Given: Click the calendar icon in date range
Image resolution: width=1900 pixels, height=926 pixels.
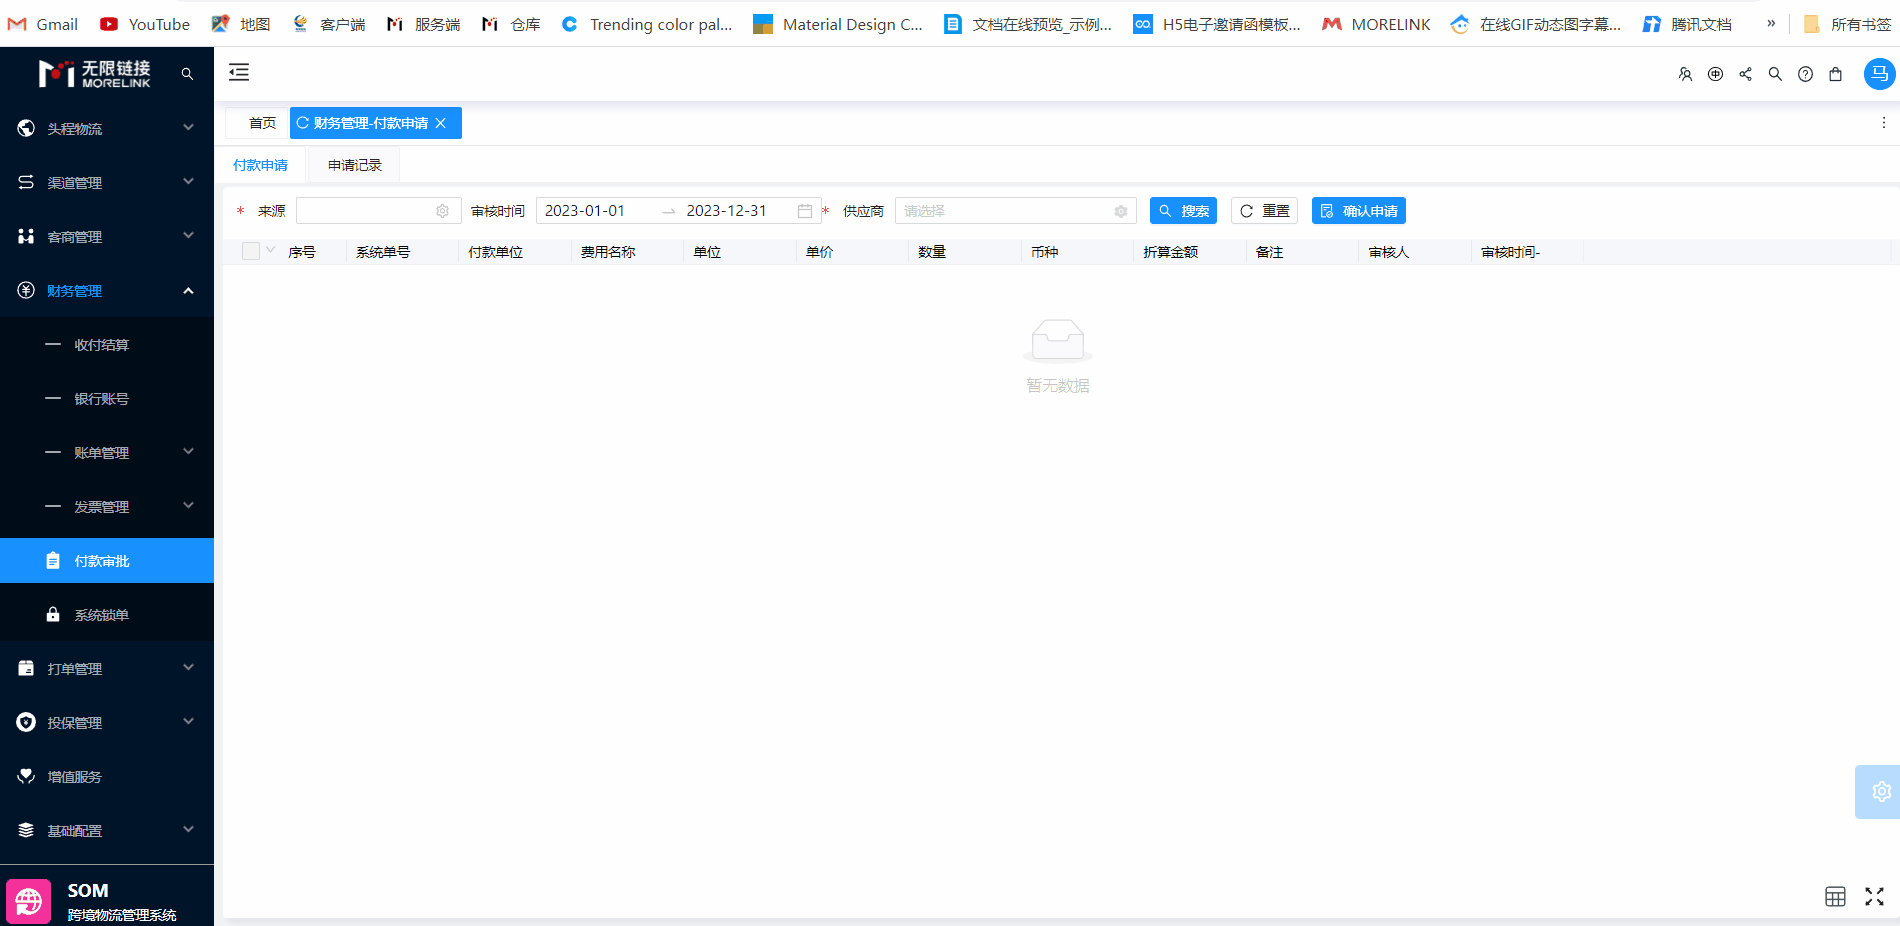Looking at the screenshot, I should 804,211.
